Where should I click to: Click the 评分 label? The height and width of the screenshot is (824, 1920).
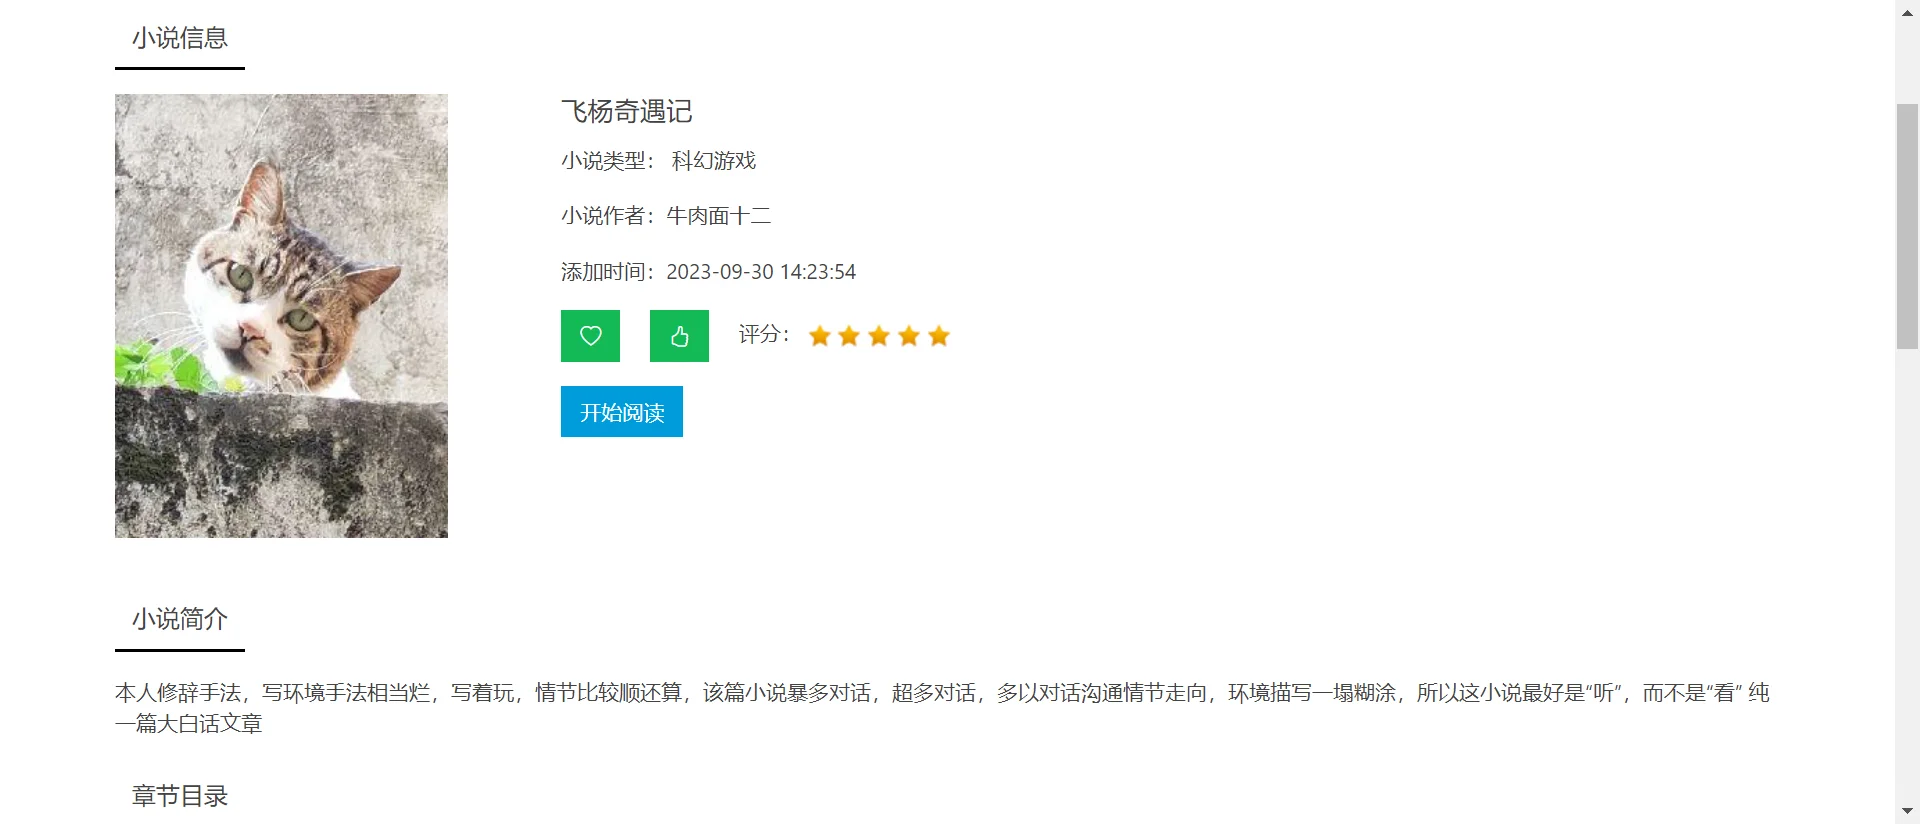(x=764, y=334)
